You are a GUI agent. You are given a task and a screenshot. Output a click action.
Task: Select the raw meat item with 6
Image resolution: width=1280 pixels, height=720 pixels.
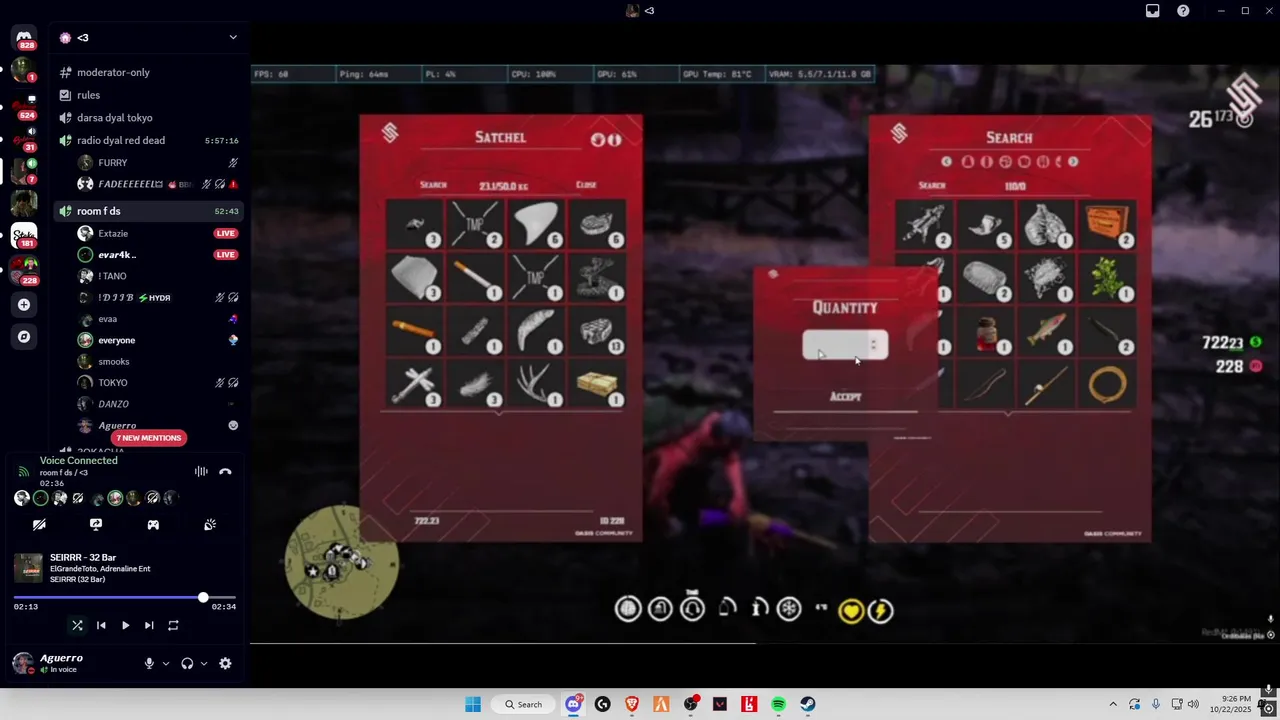(597, 223)
